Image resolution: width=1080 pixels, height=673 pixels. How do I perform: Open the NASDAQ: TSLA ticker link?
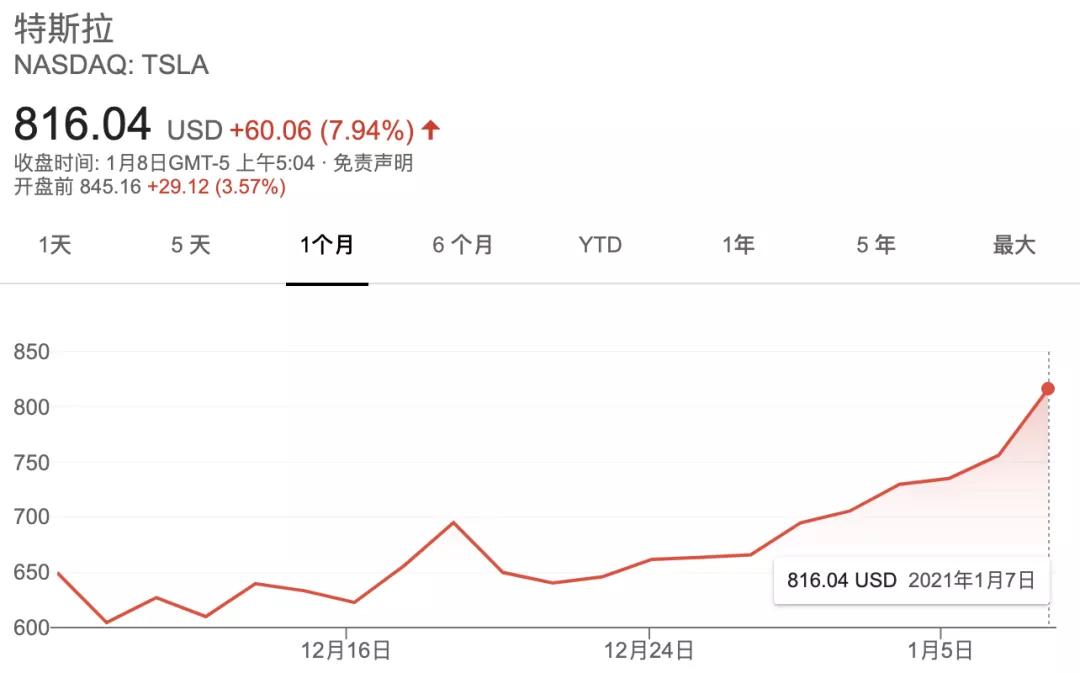coord(112,66)
